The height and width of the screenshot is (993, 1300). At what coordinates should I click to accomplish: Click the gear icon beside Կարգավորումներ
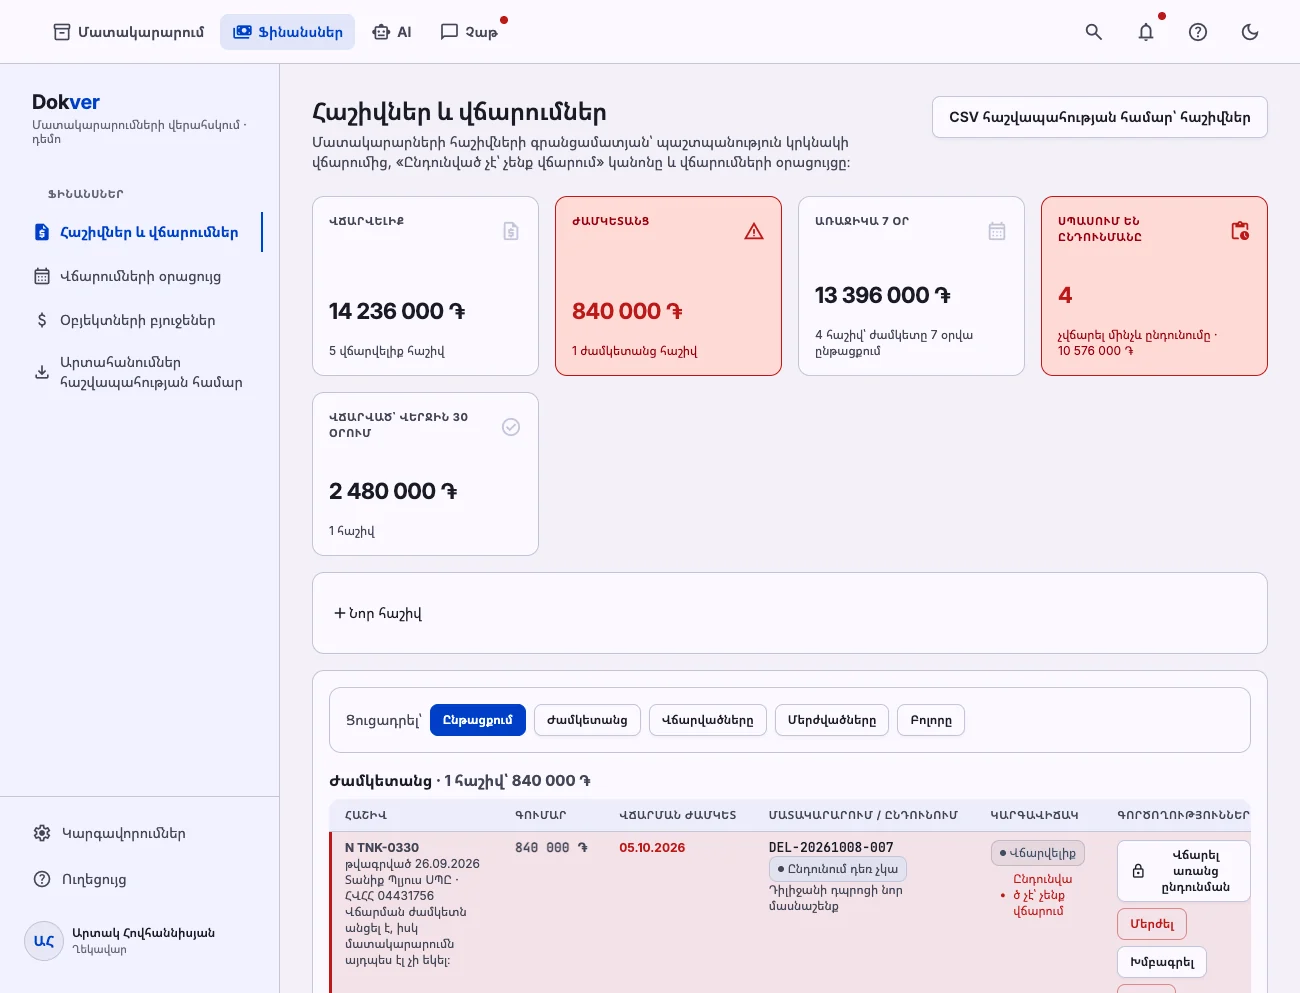42,833
